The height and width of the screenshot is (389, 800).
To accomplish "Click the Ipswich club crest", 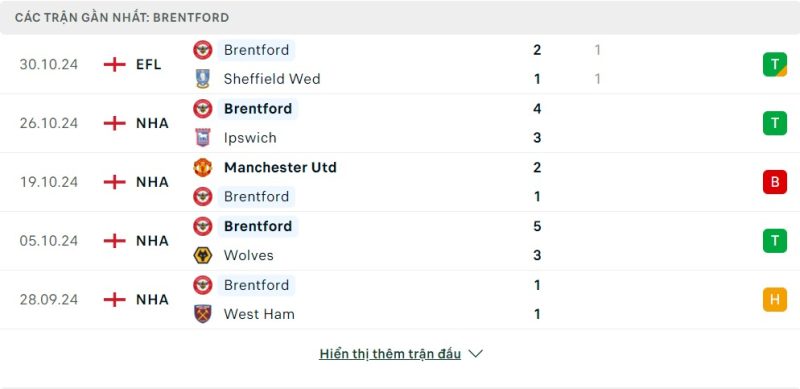I will click(203, 138).
